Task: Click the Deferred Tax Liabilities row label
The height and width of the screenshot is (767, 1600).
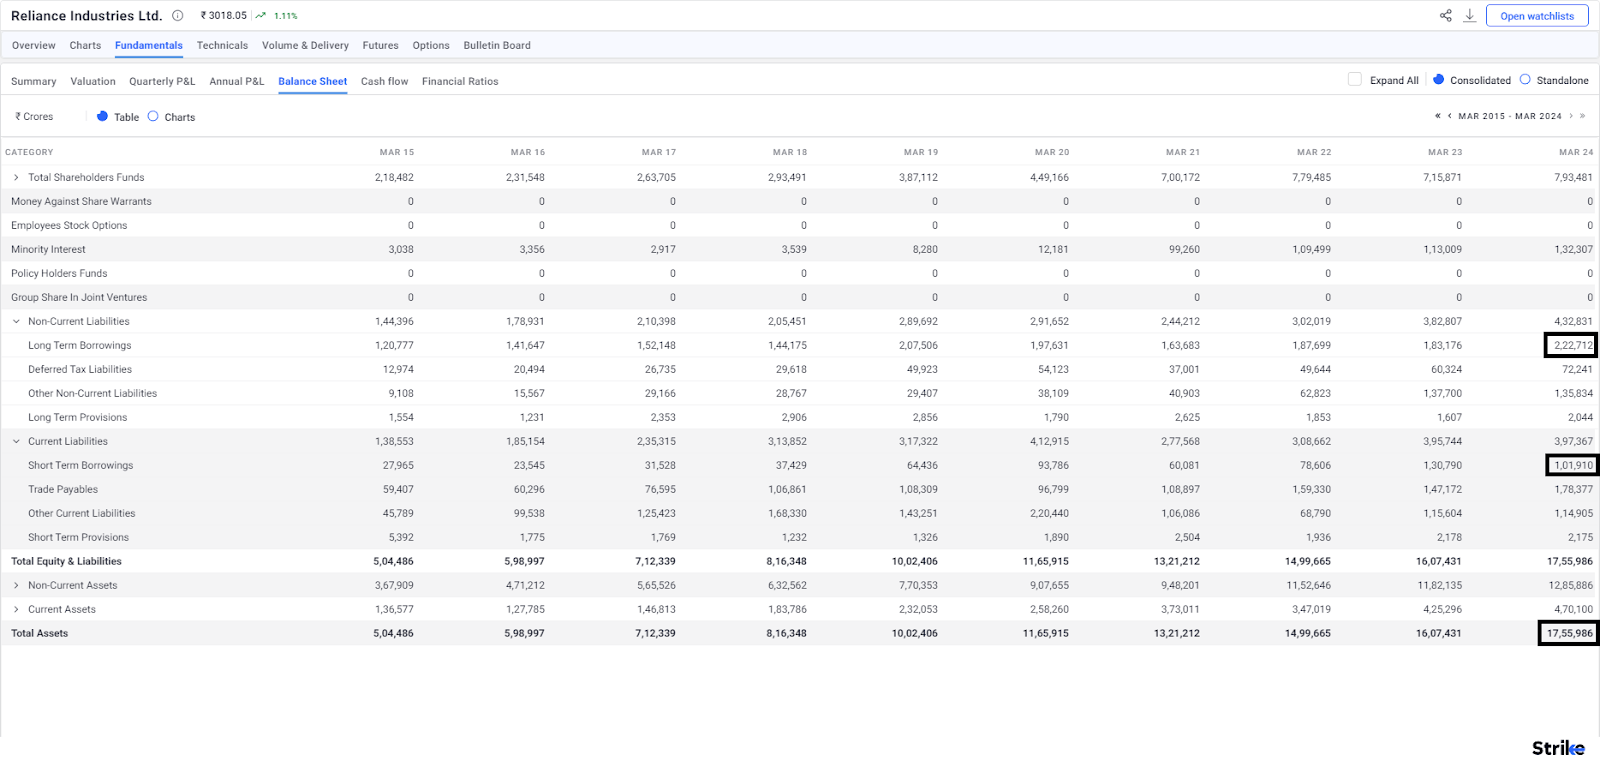Action: 80,369
